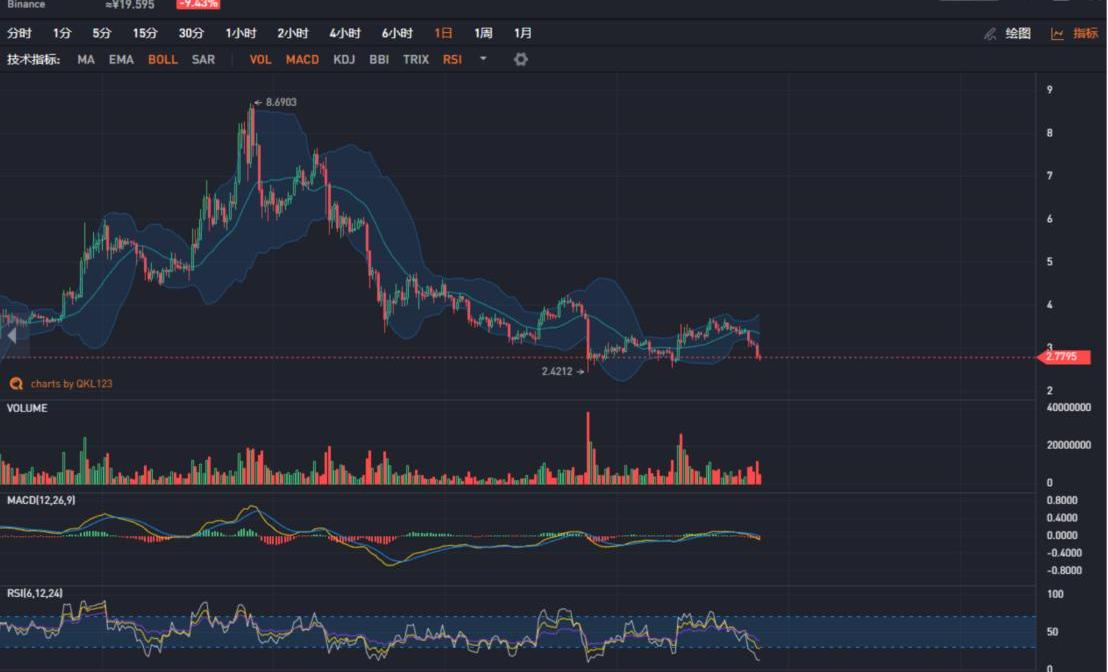Viewport: 1108px width, 672px height.
Task: Click the 绘图 drawing tool pencil icon
Action: point(990,34)
